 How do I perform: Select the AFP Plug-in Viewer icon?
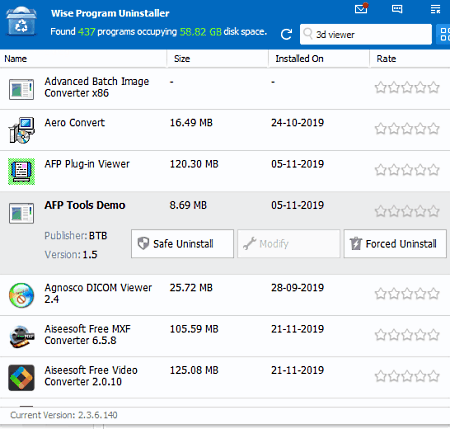tap(21, 171)
